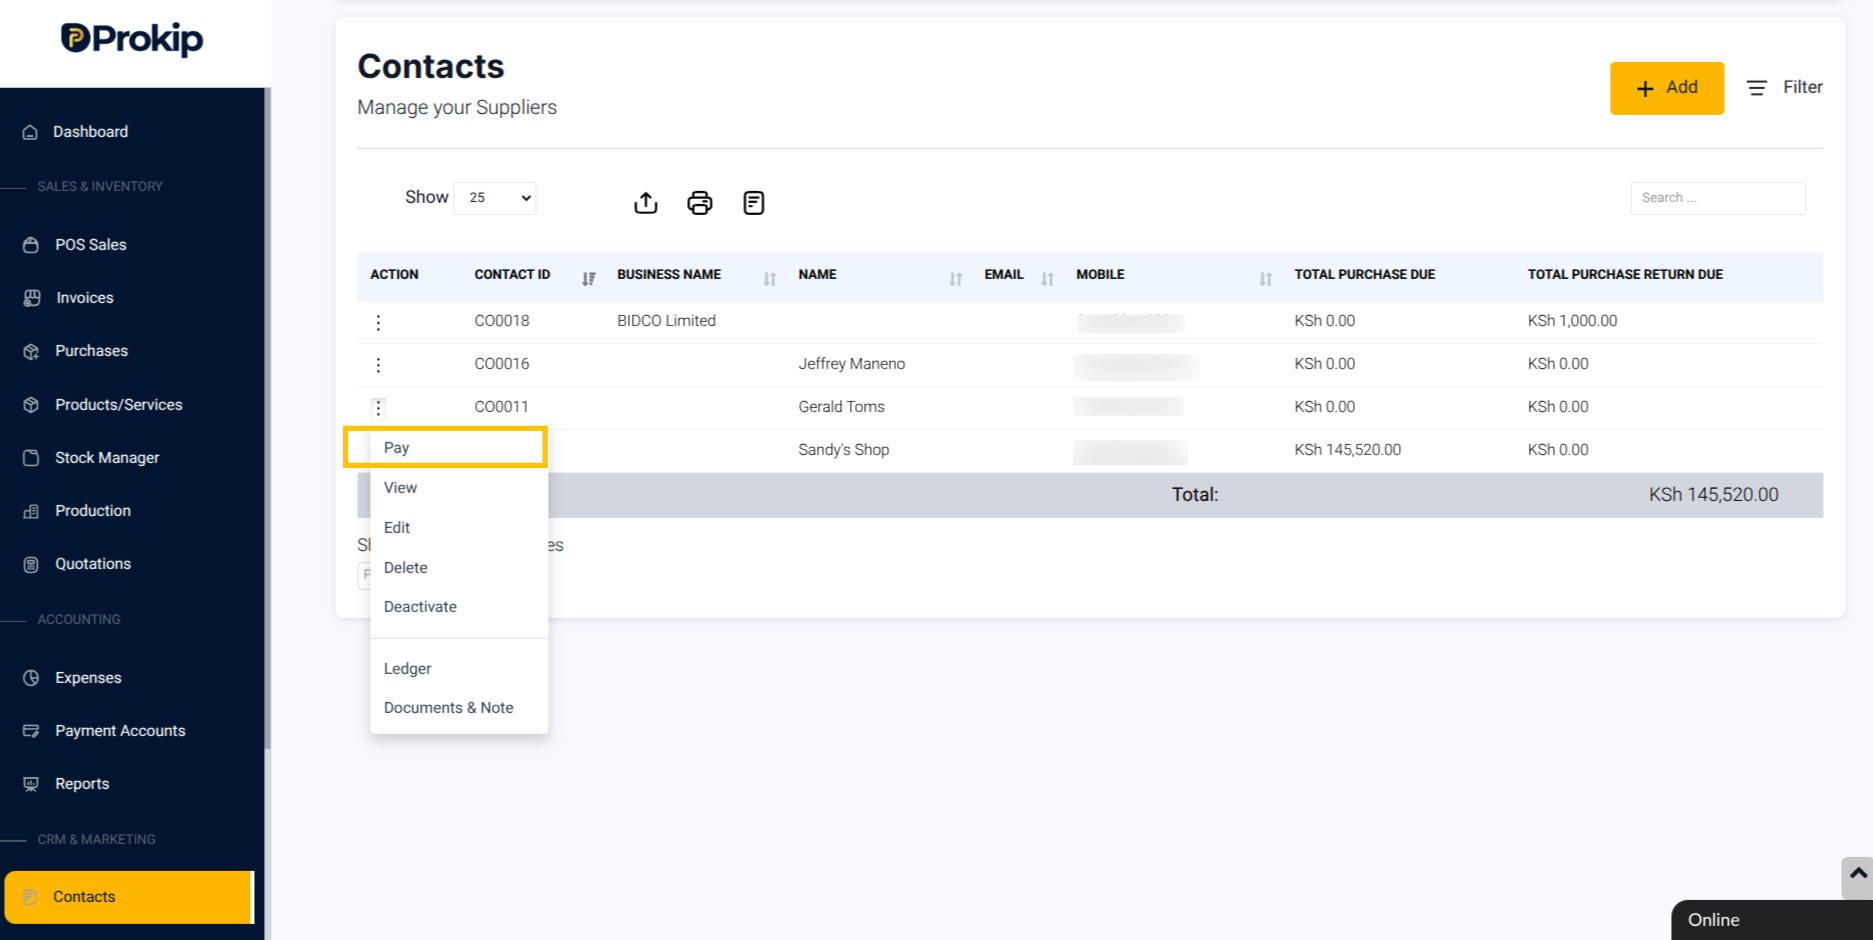Screen dimensions: 1873x940
Task: Open Documents & Note menu entry
Action: tap(459, 708)
